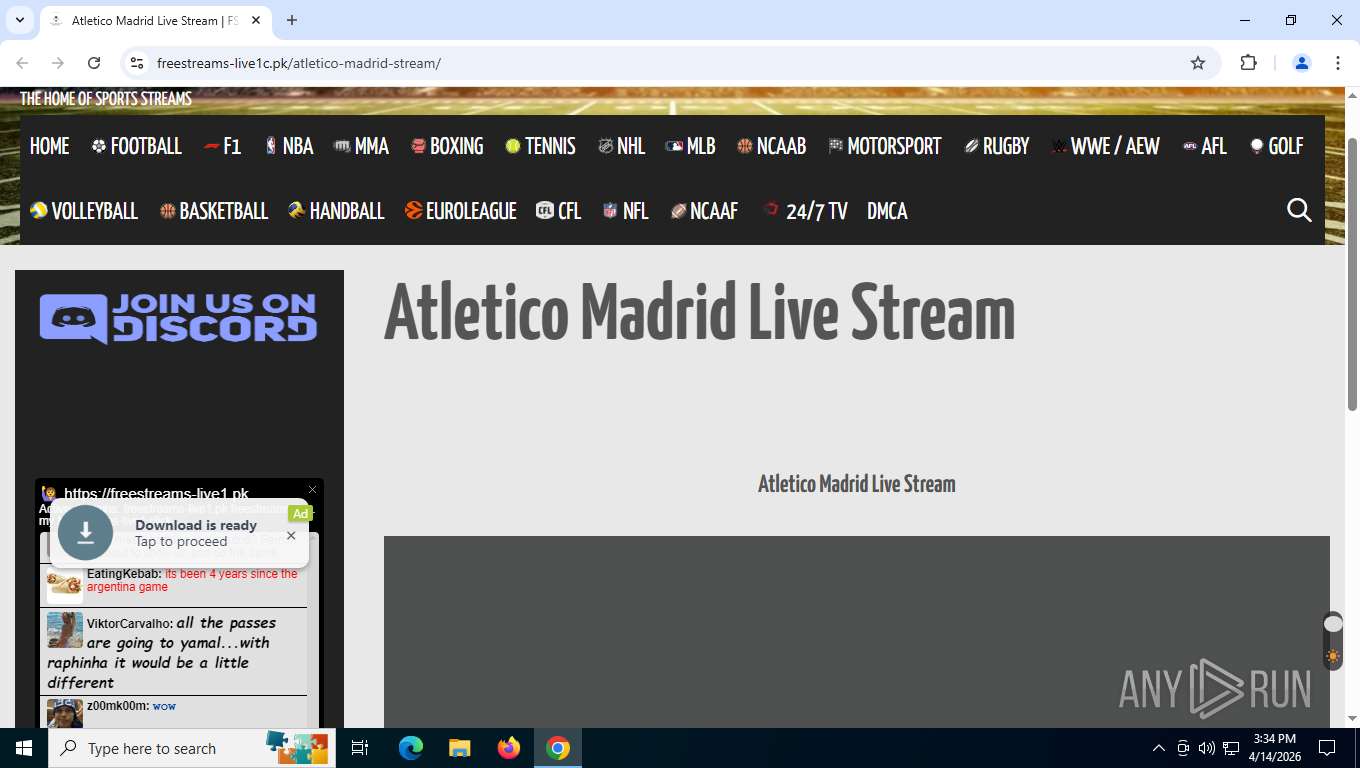Image resolution: width=1360 pixels, height=768 pixels.
Task: Open RUGBY streams
Action: (x=996, y=146)
